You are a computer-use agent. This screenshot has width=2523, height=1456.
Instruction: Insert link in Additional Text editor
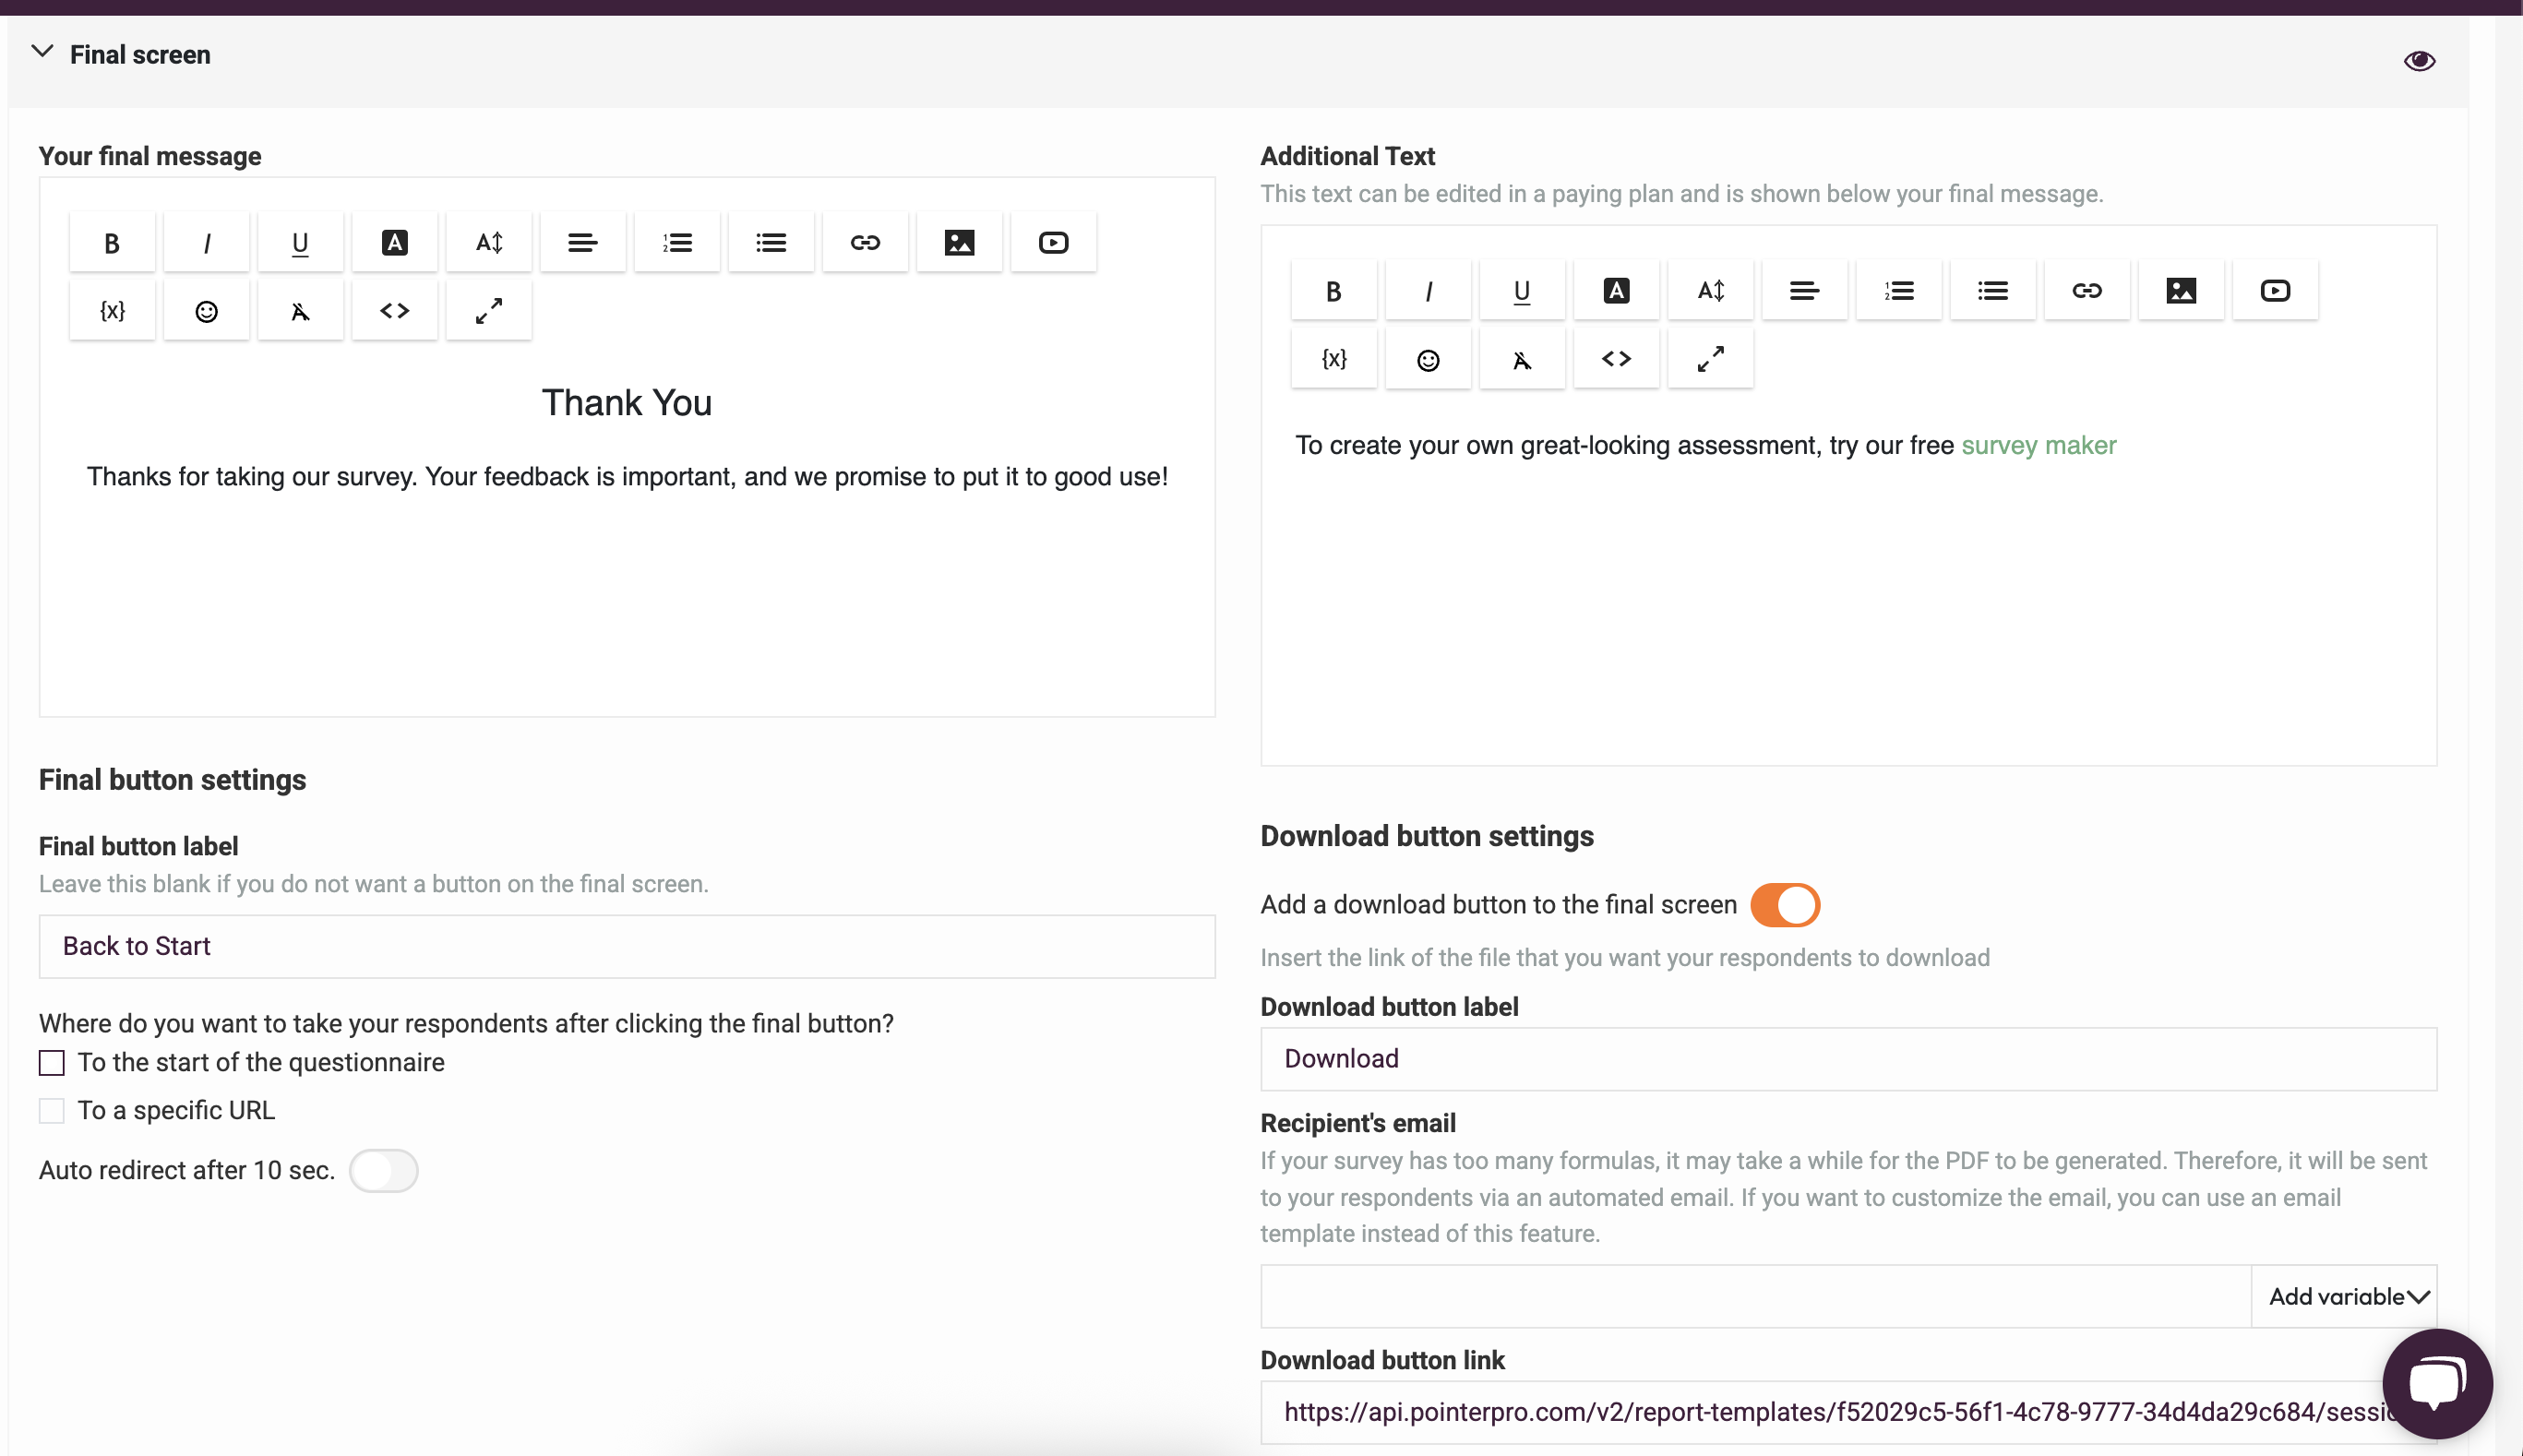click(x=2086, y=291)
